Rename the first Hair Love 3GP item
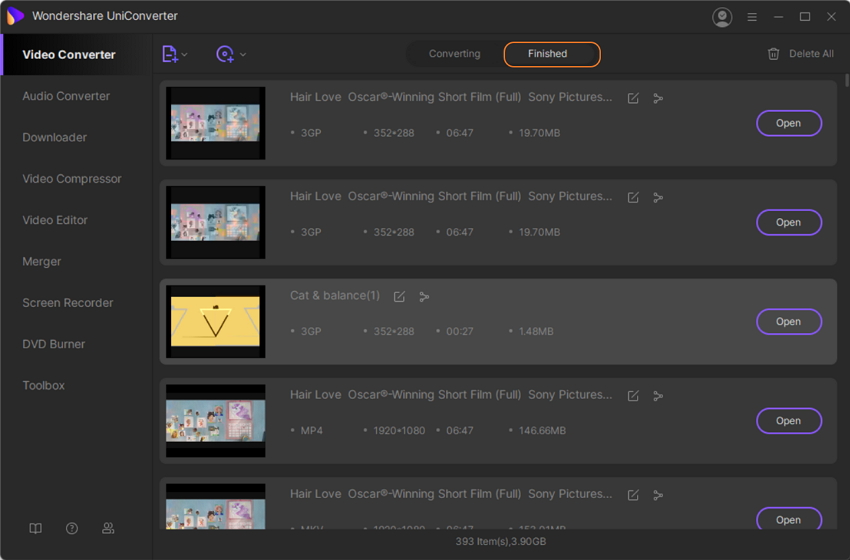 tap(633, 98)
